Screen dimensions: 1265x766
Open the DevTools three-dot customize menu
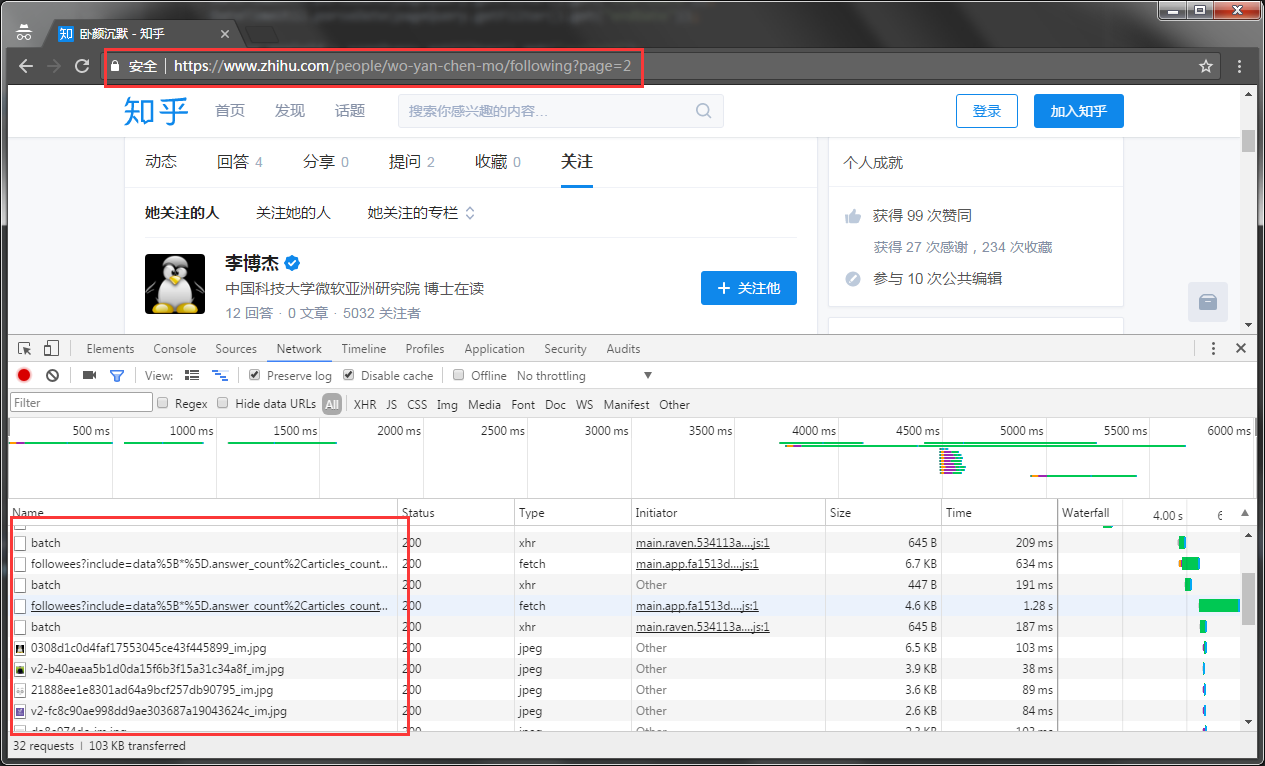click(1213, 349)
